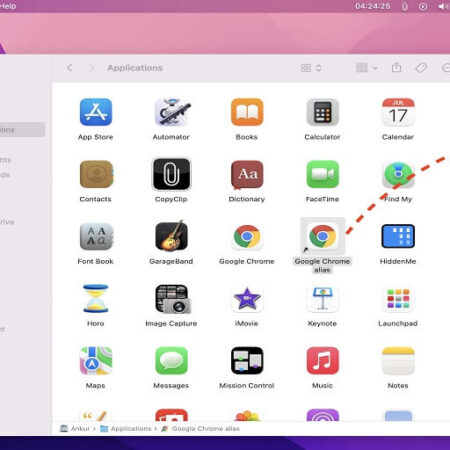Select the Dictionary app icon
Viewport: 450px width, 450px height.
pos(247,174)
